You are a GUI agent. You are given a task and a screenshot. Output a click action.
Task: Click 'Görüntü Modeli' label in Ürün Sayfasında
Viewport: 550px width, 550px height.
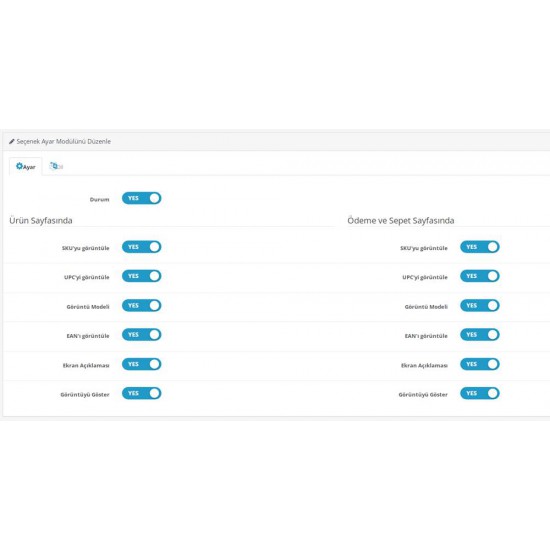88,307
